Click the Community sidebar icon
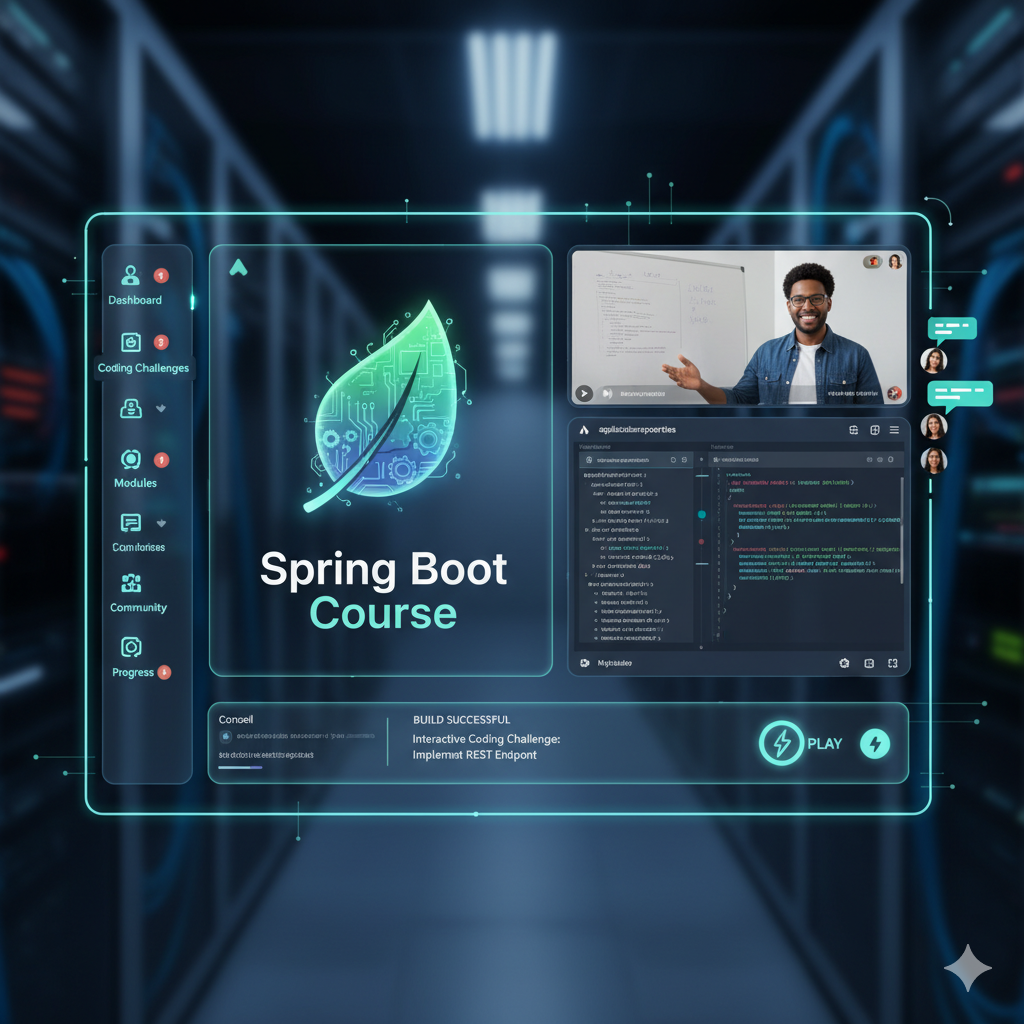 131,584
